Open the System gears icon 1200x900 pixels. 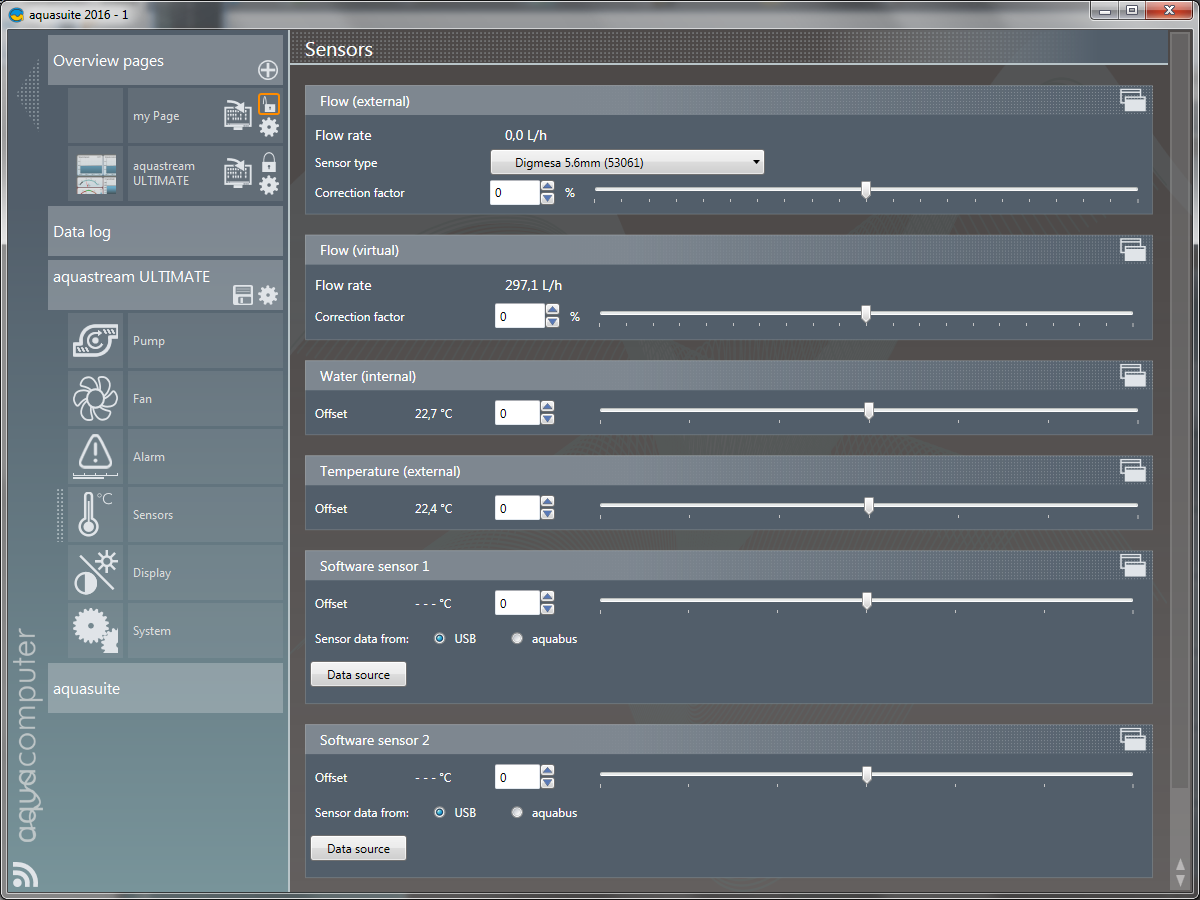[96, 631]
